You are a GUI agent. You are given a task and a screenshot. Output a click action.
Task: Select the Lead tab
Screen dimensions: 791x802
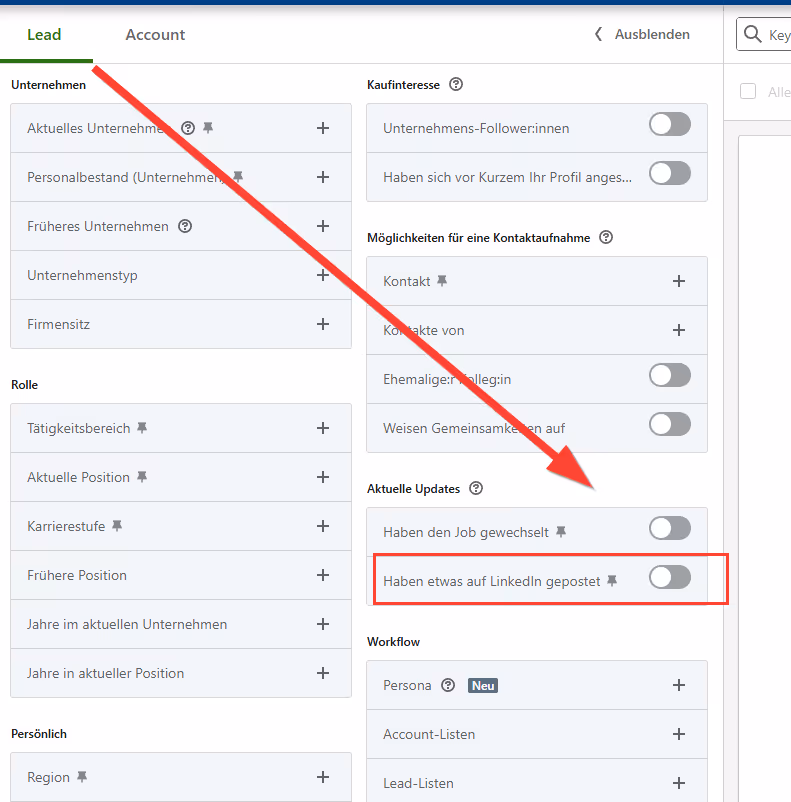tap(44, 34)
